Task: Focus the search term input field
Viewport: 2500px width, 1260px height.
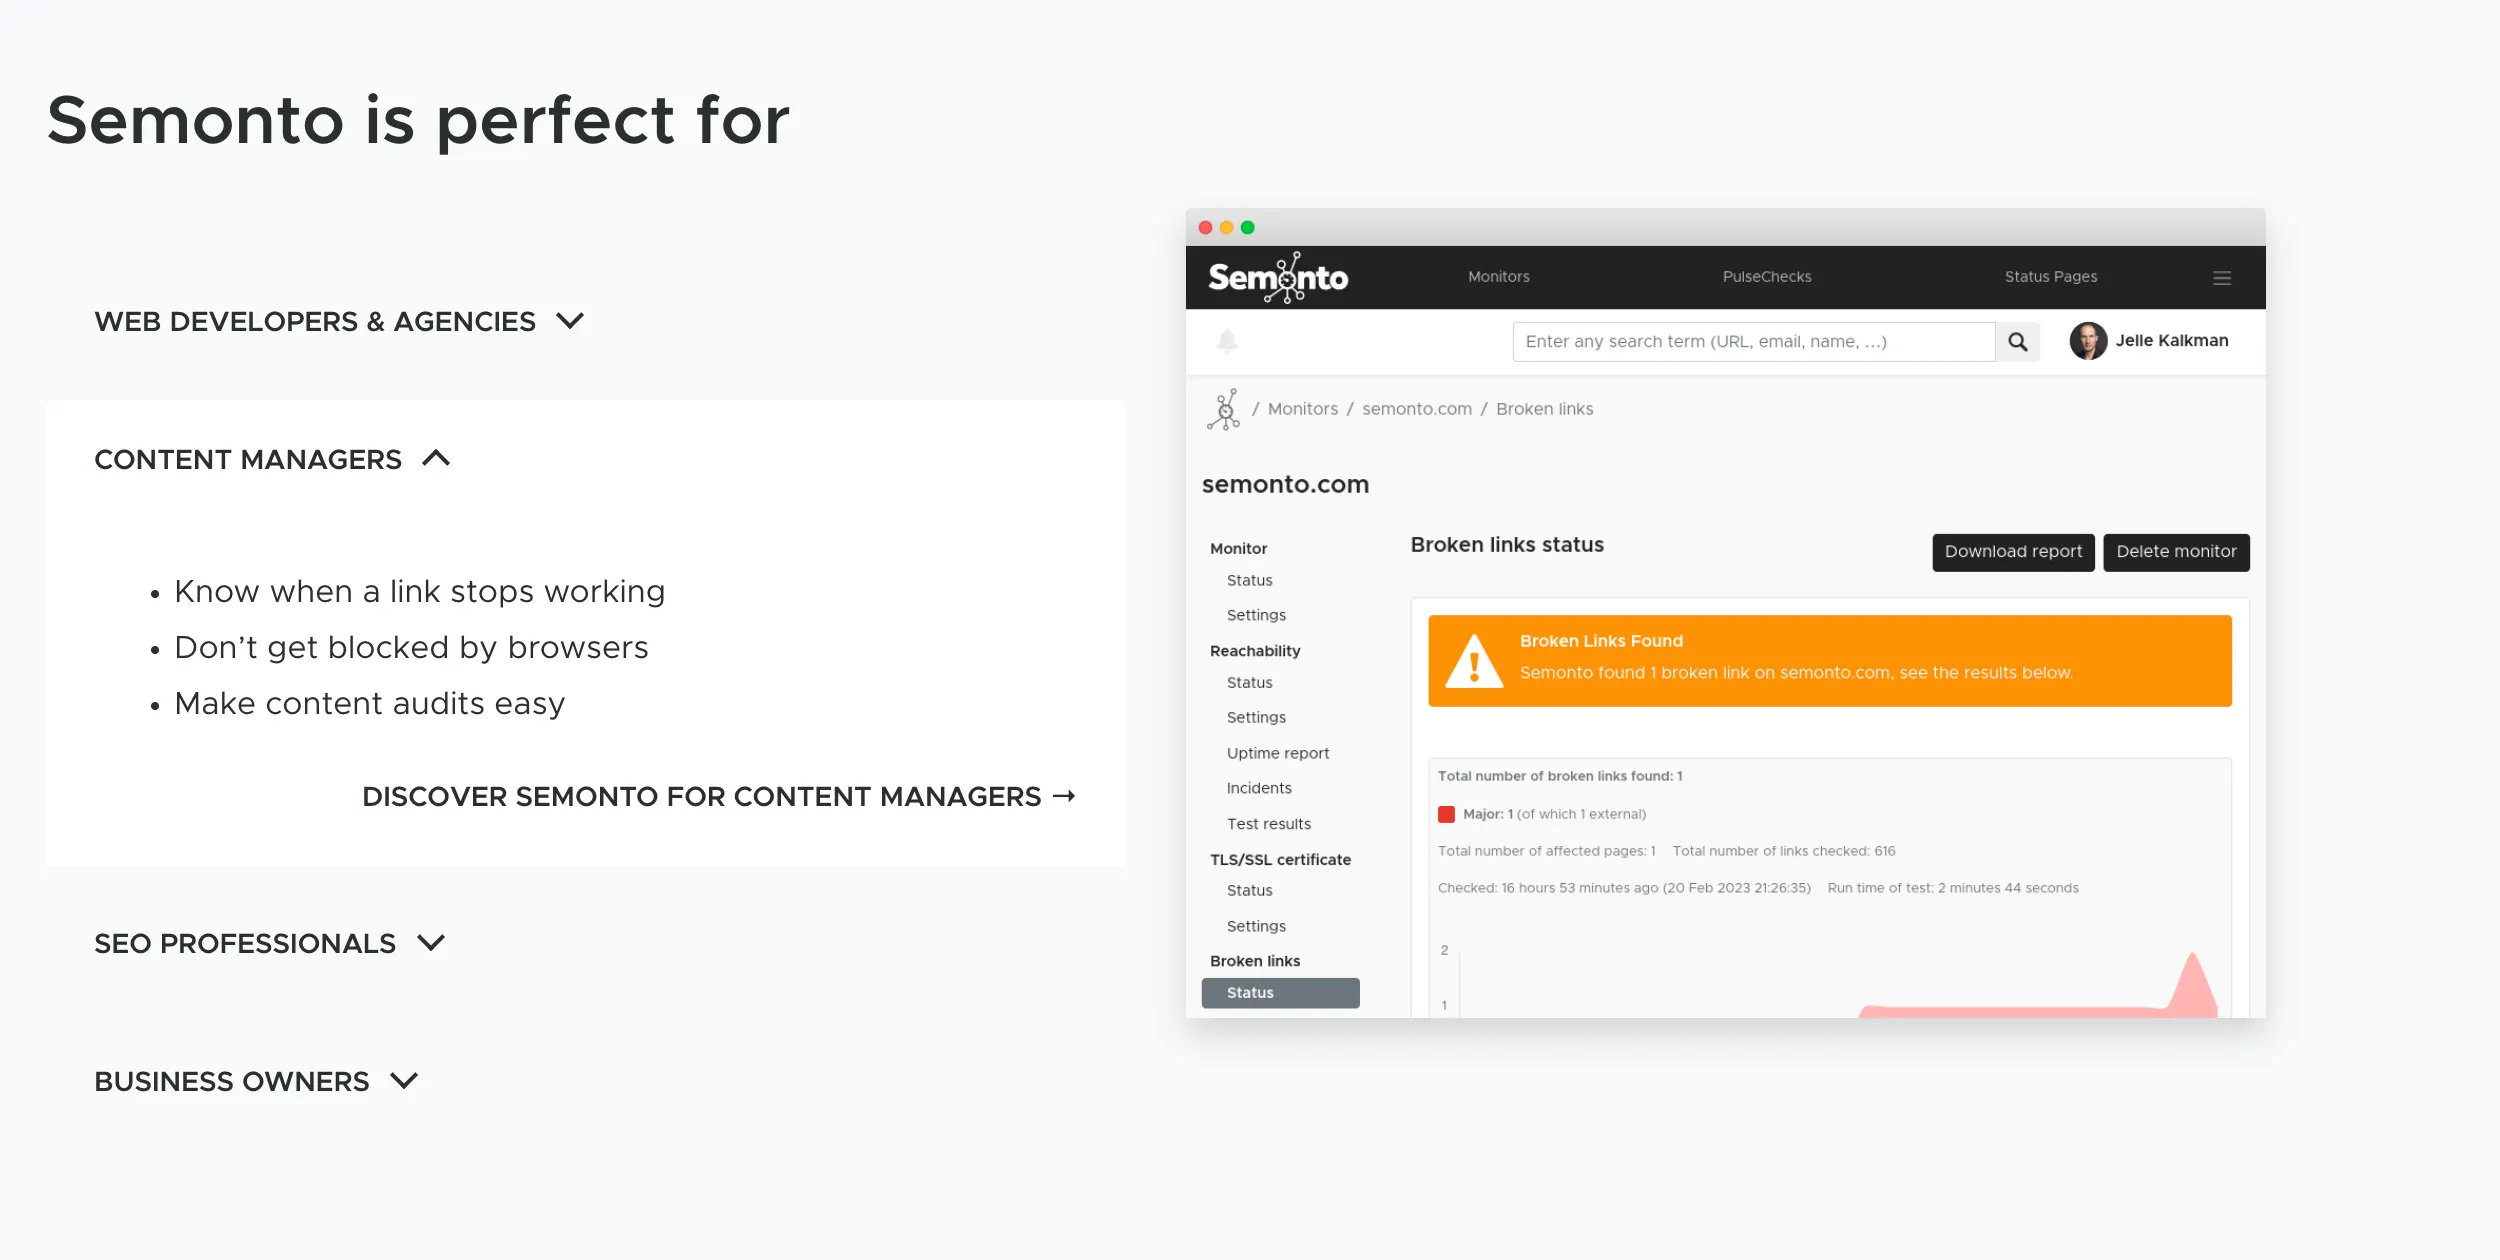Action: 1754,342
